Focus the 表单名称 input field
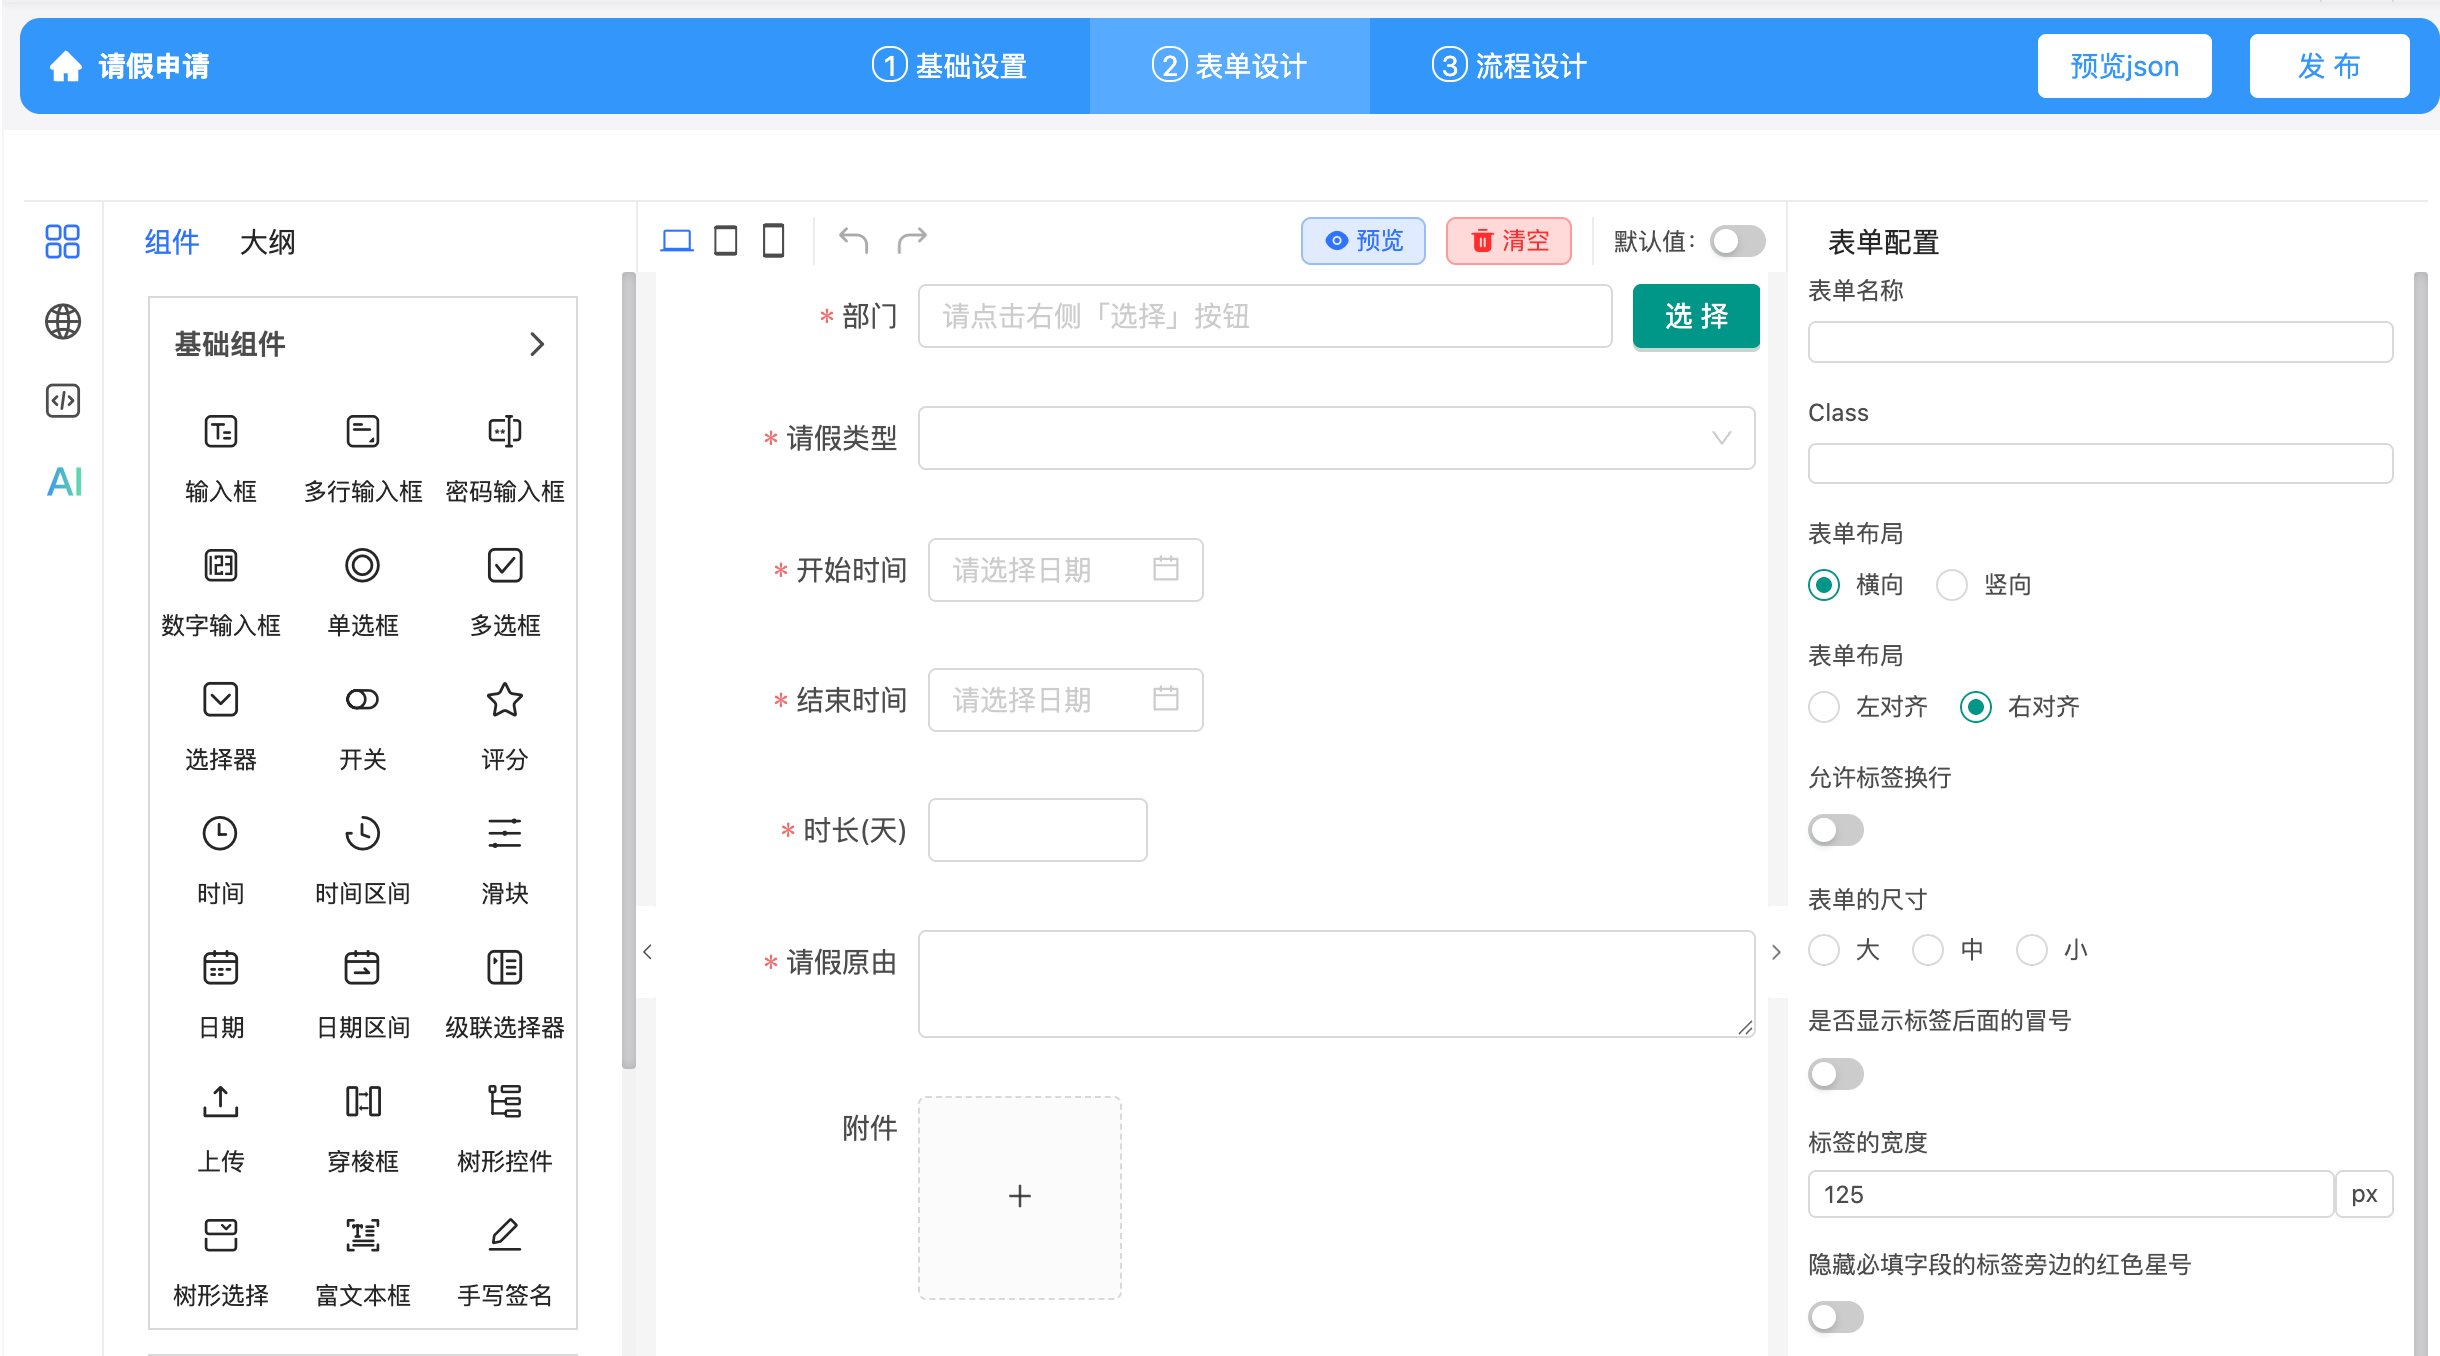This screenshot has height=1356, width=2440. pos(2101,342)
